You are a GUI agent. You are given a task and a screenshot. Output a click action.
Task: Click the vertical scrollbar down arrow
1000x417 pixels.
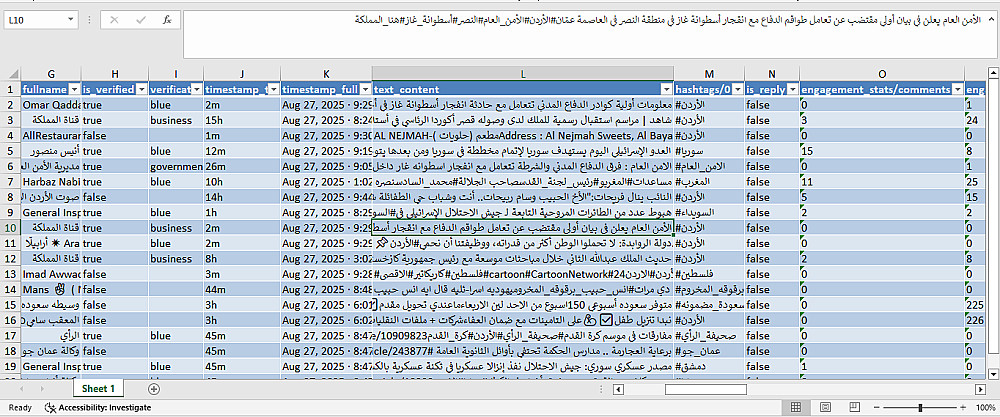(x=993, y=373)
